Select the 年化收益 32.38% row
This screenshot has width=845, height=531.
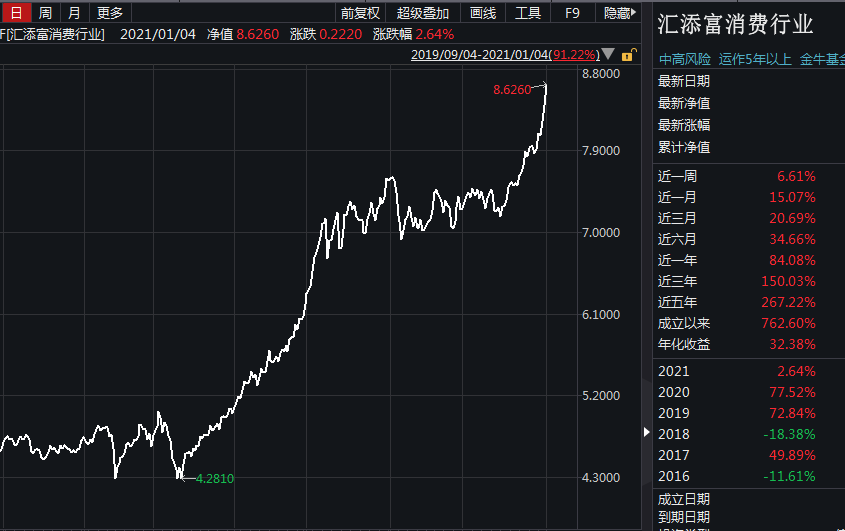(x=737, y=344)
